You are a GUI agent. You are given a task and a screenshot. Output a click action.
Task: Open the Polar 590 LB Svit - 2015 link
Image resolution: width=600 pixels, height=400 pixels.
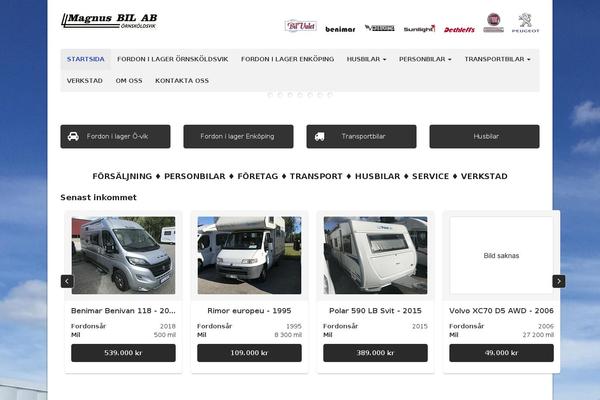[x=375, y=311]
